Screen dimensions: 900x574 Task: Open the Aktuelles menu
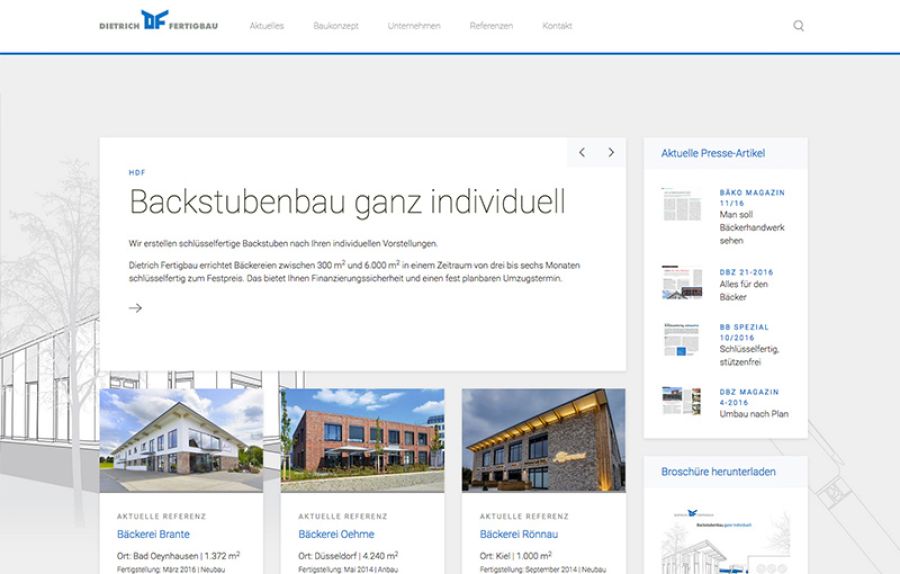coord(267,26)
